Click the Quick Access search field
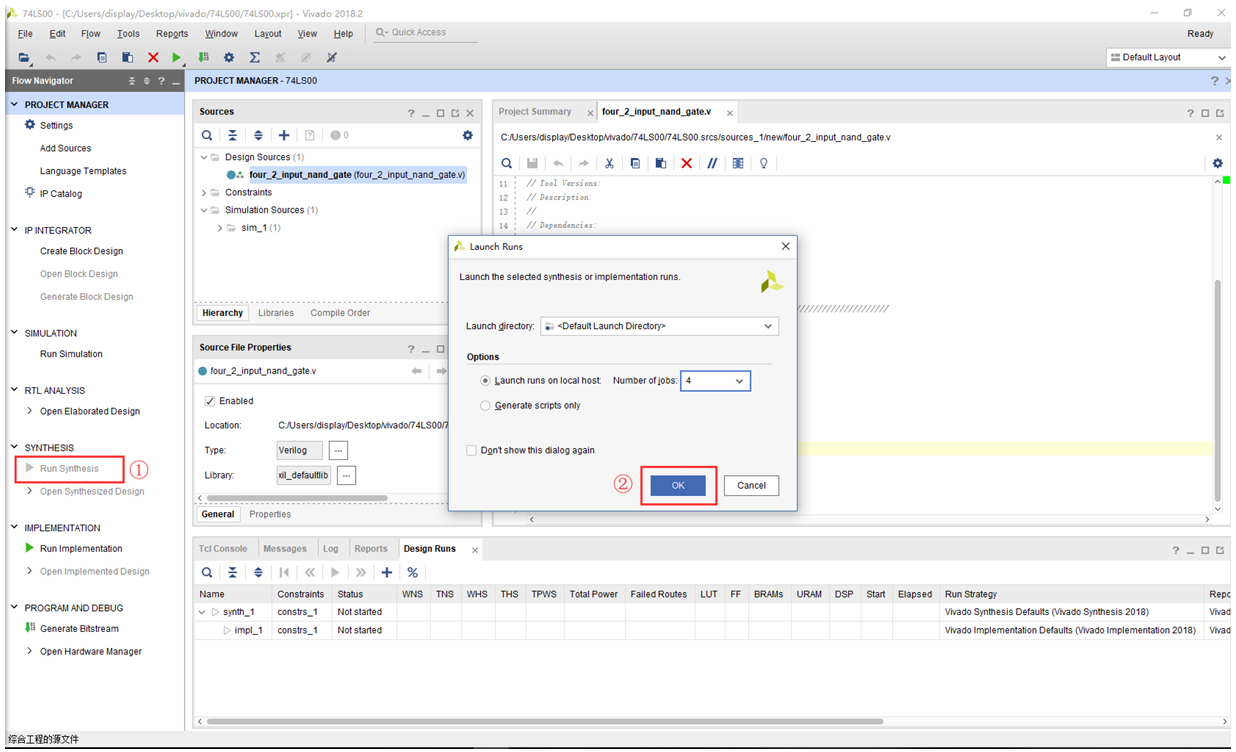 [x=425, y=33]
